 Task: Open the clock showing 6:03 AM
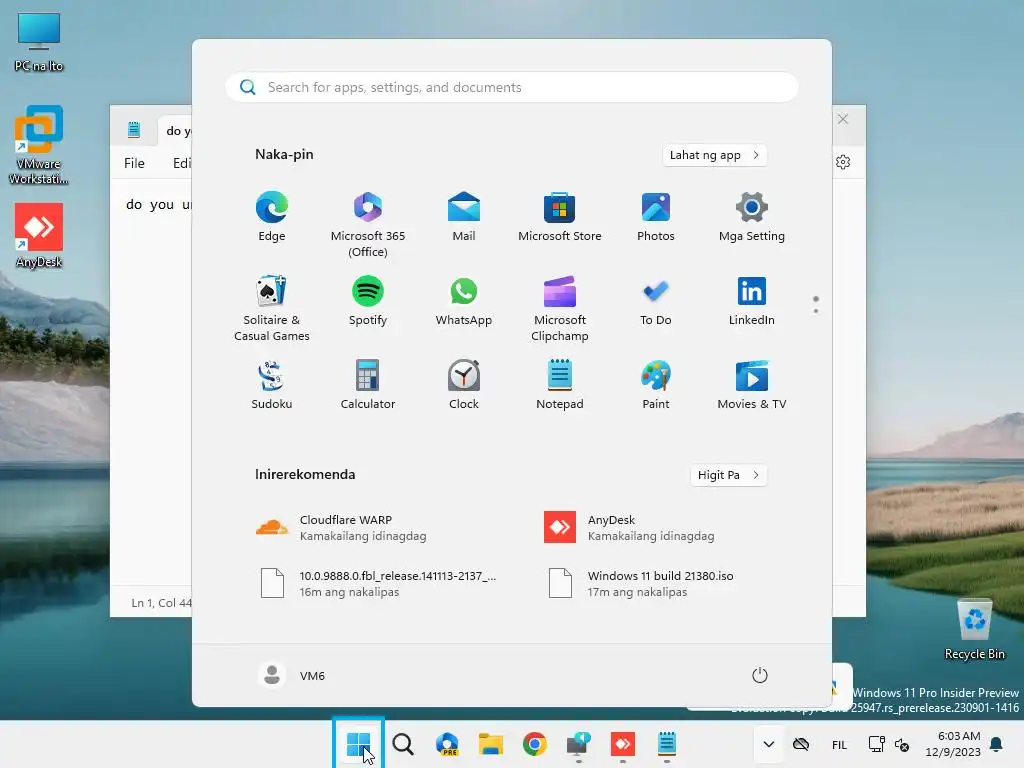click(x=952, y=744)
